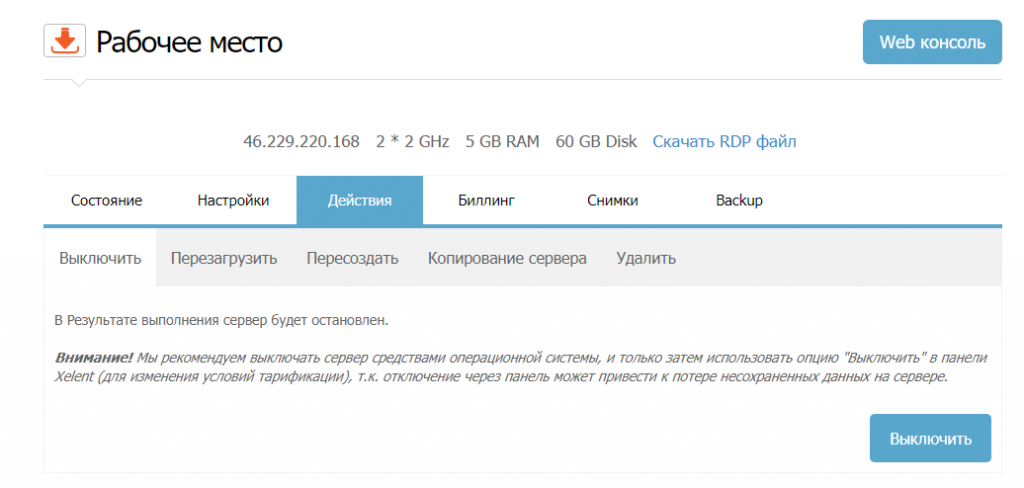Select the Действия tab
This screenshot has width=1024, height=488.
pos(360,200)
